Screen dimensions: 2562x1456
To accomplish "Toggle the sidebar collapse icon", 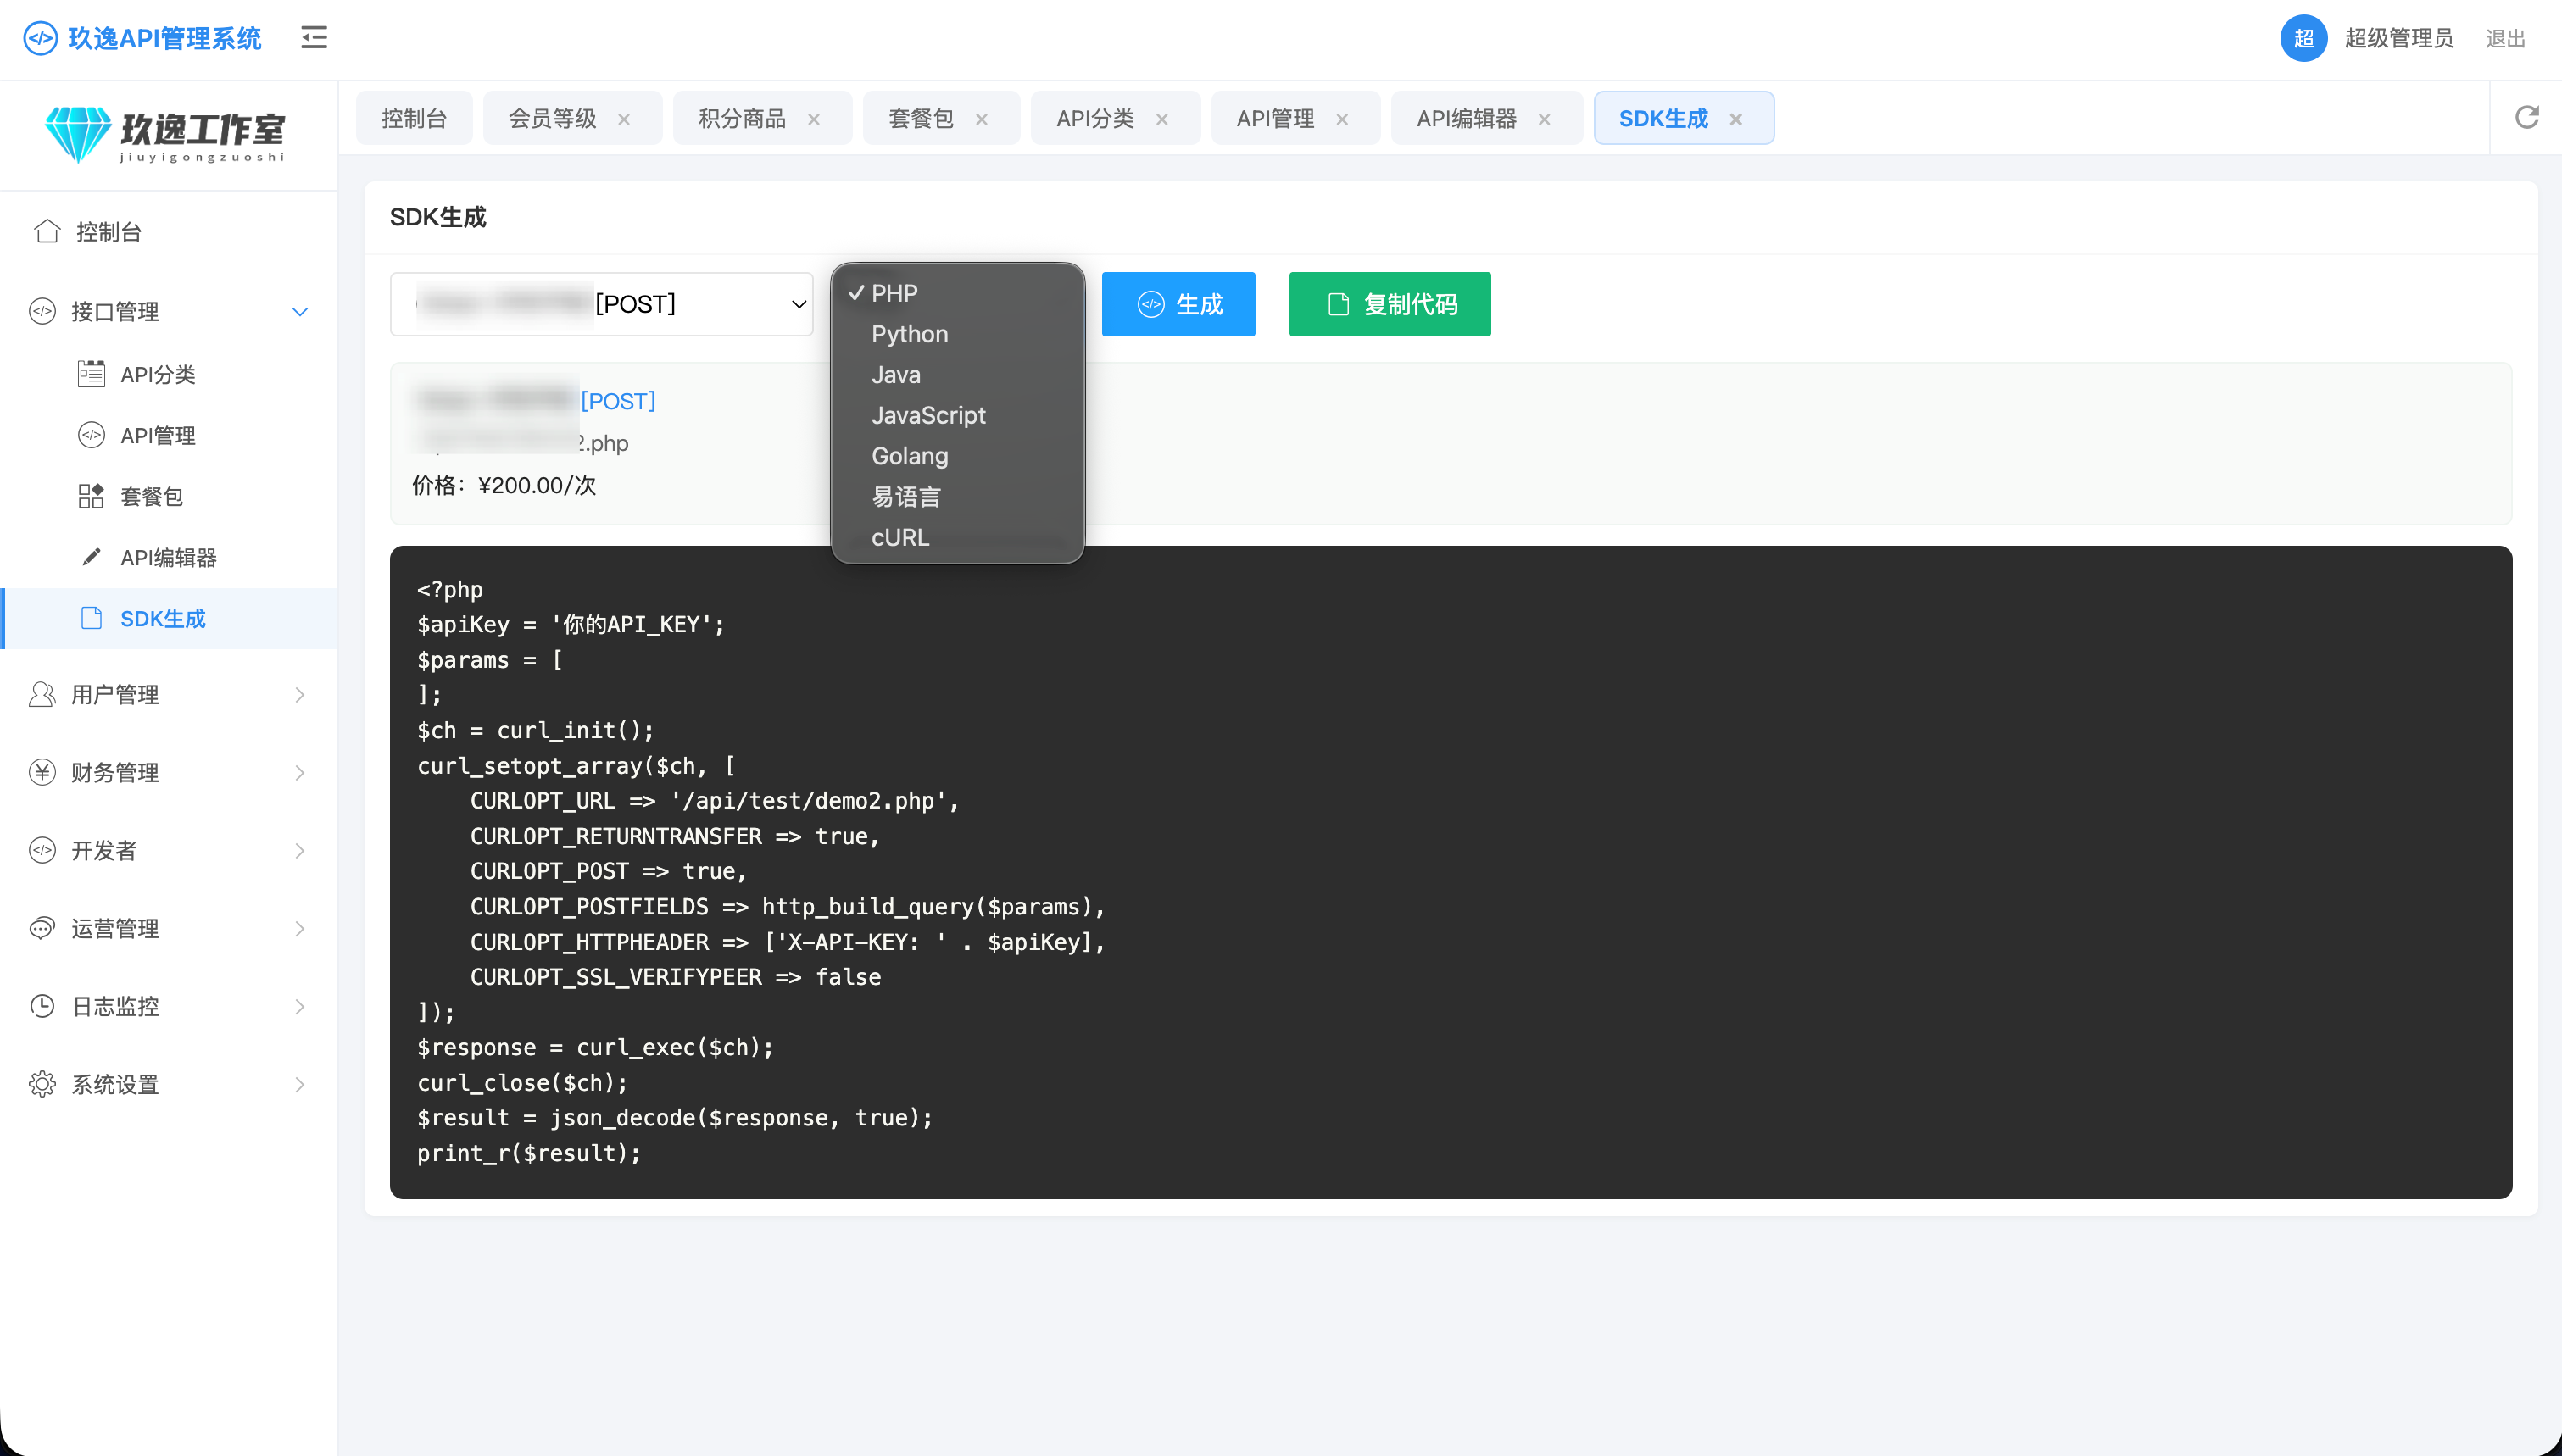I will point(314,38).
